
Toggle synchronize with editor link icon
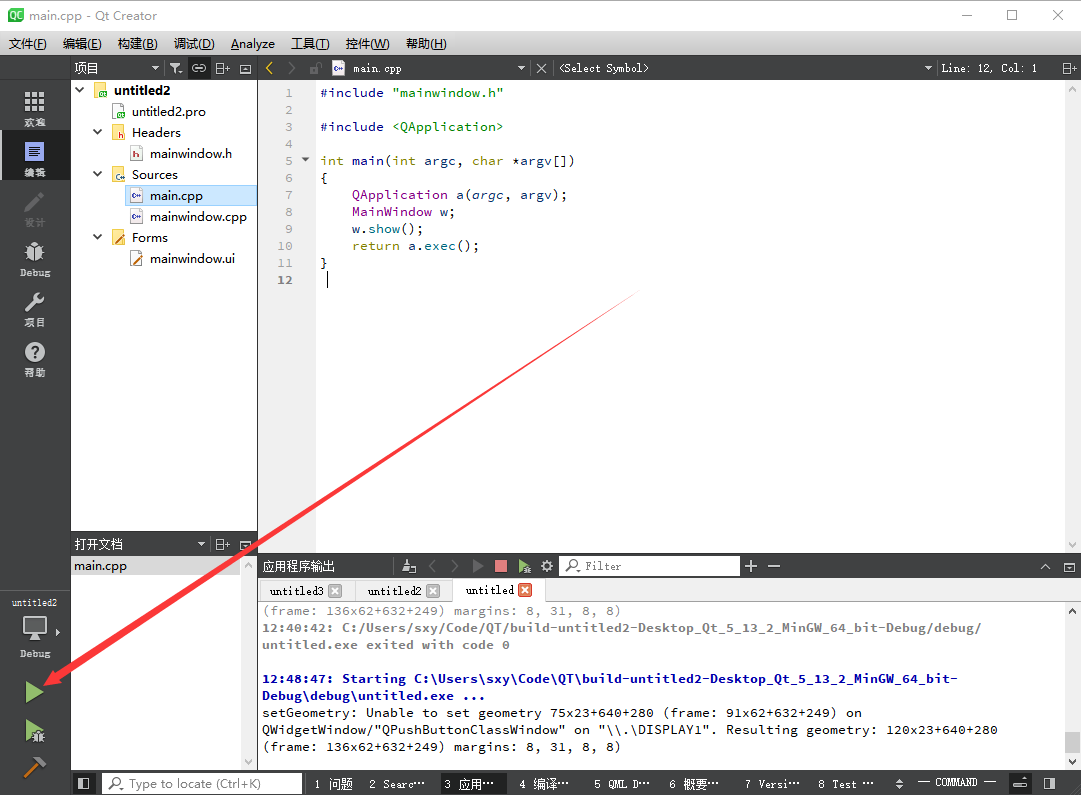click(x=199, y=68)
